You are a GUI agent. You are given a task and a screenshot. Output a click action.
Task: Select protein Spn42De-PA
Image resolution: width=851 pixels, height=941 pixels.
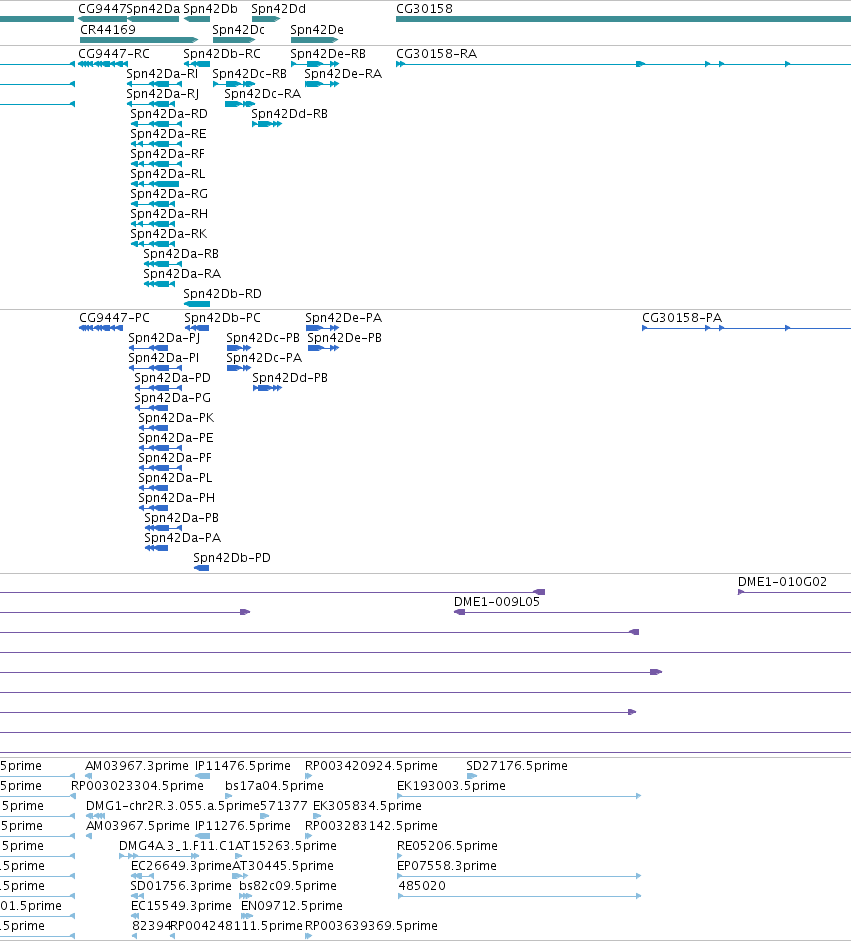click(x=344, y=317)
